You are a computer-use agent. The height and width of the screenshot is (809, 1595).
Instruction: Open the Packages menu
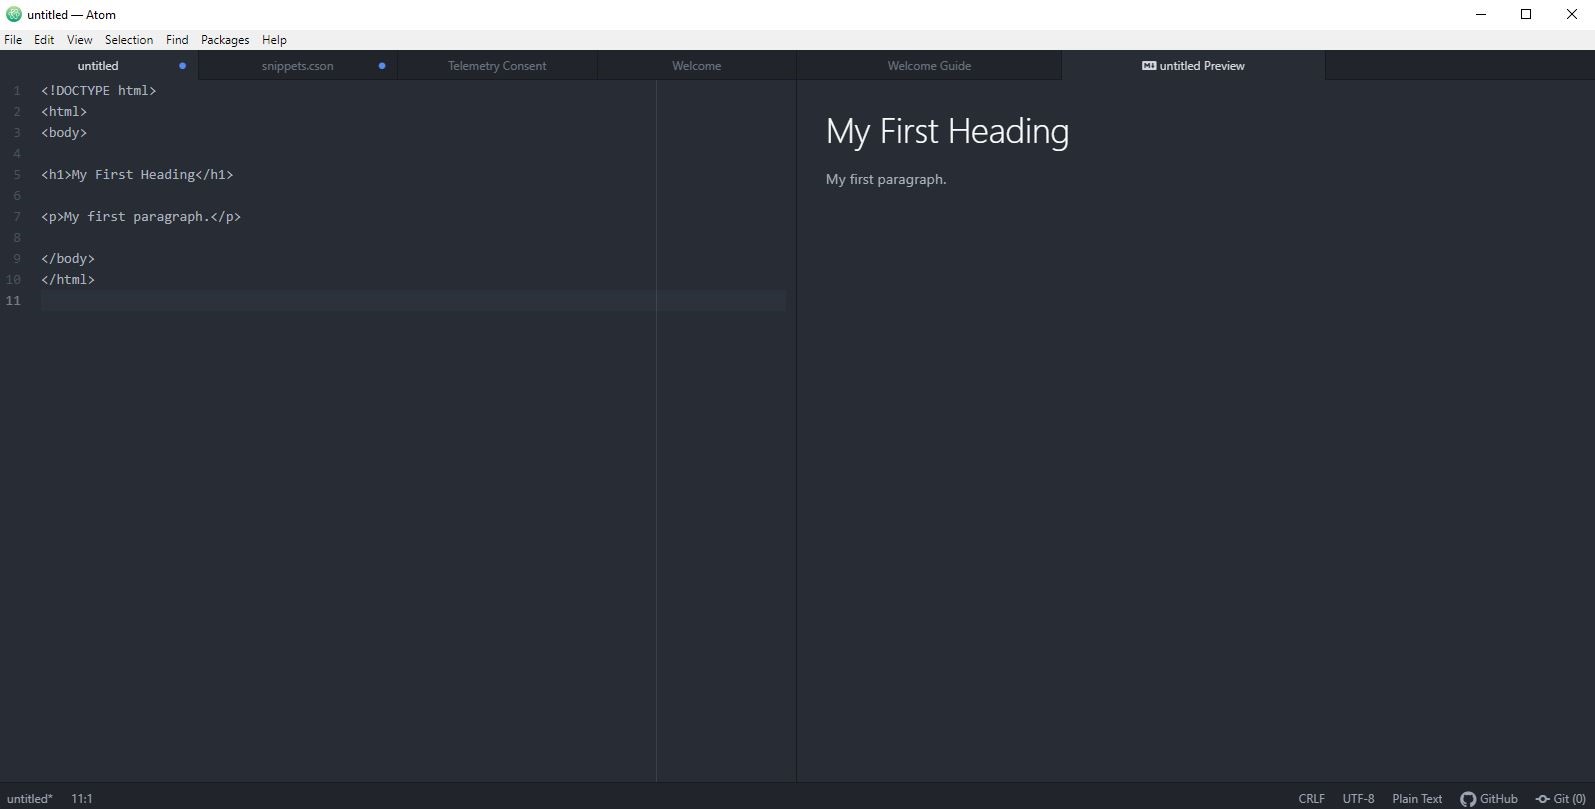pyautogui.click(x=225, y=40)
